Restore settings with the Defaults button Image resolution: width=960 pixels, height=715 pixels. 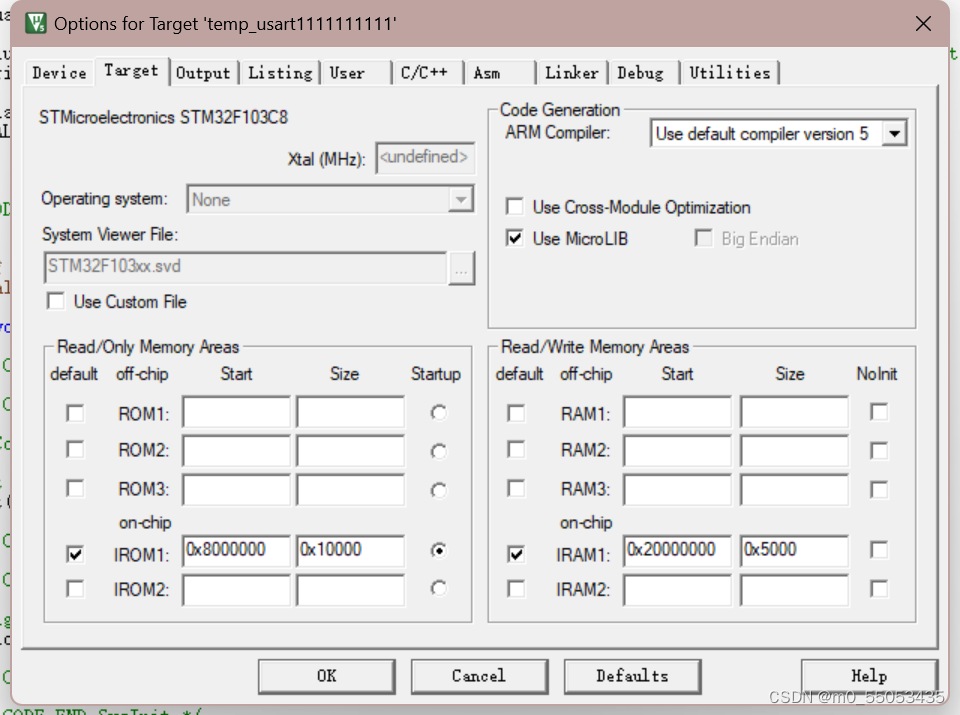[632, 676]
